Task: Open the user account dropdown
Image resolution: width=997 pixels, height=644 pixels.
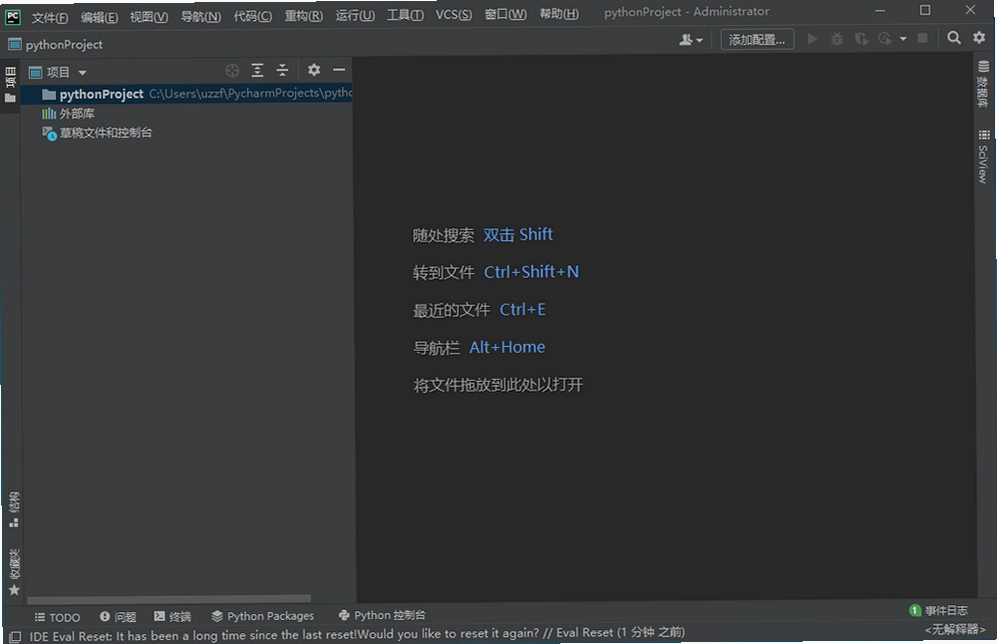Action: [x=691, y=39]
